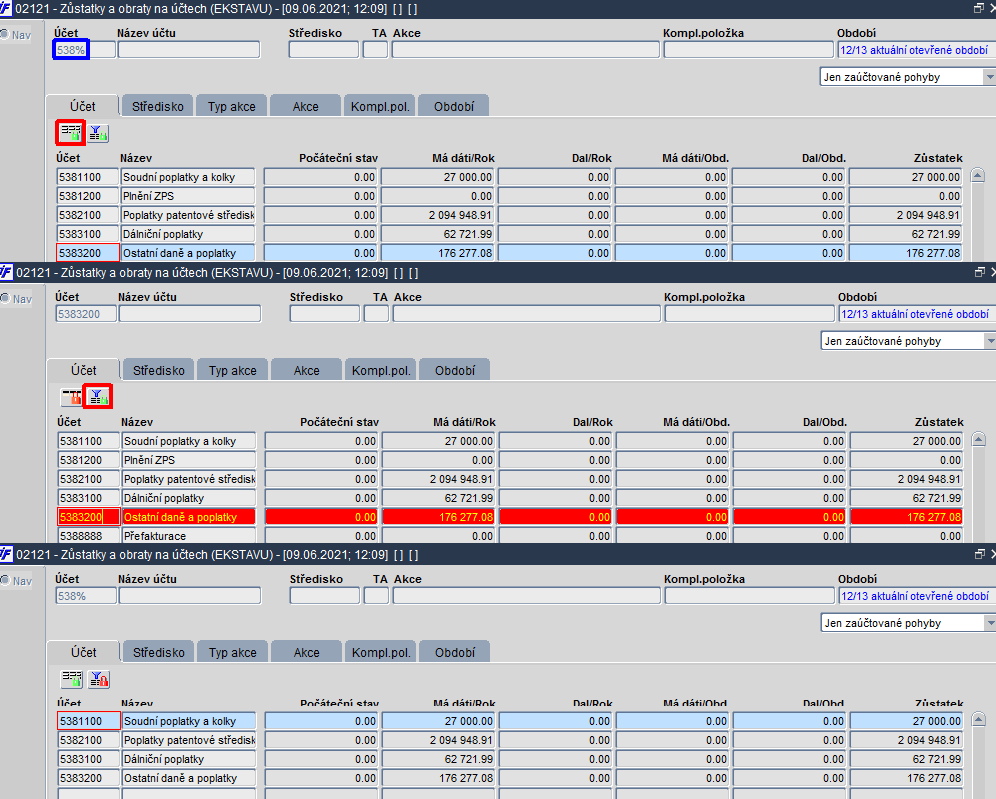996x799 pixels.
Task: Click Zůstatek 2 094 948.91 in top window
Action: click(x=905, y=215)
